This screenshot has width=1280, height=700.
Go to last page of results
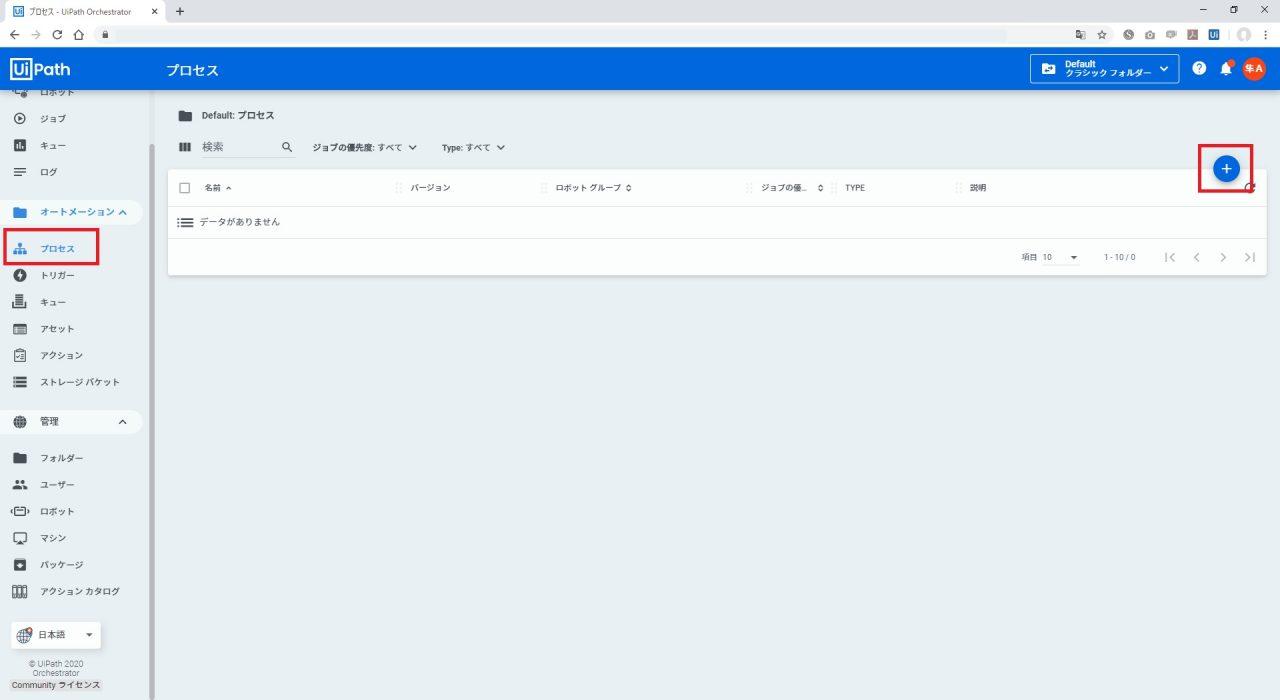click(1250, 257)
